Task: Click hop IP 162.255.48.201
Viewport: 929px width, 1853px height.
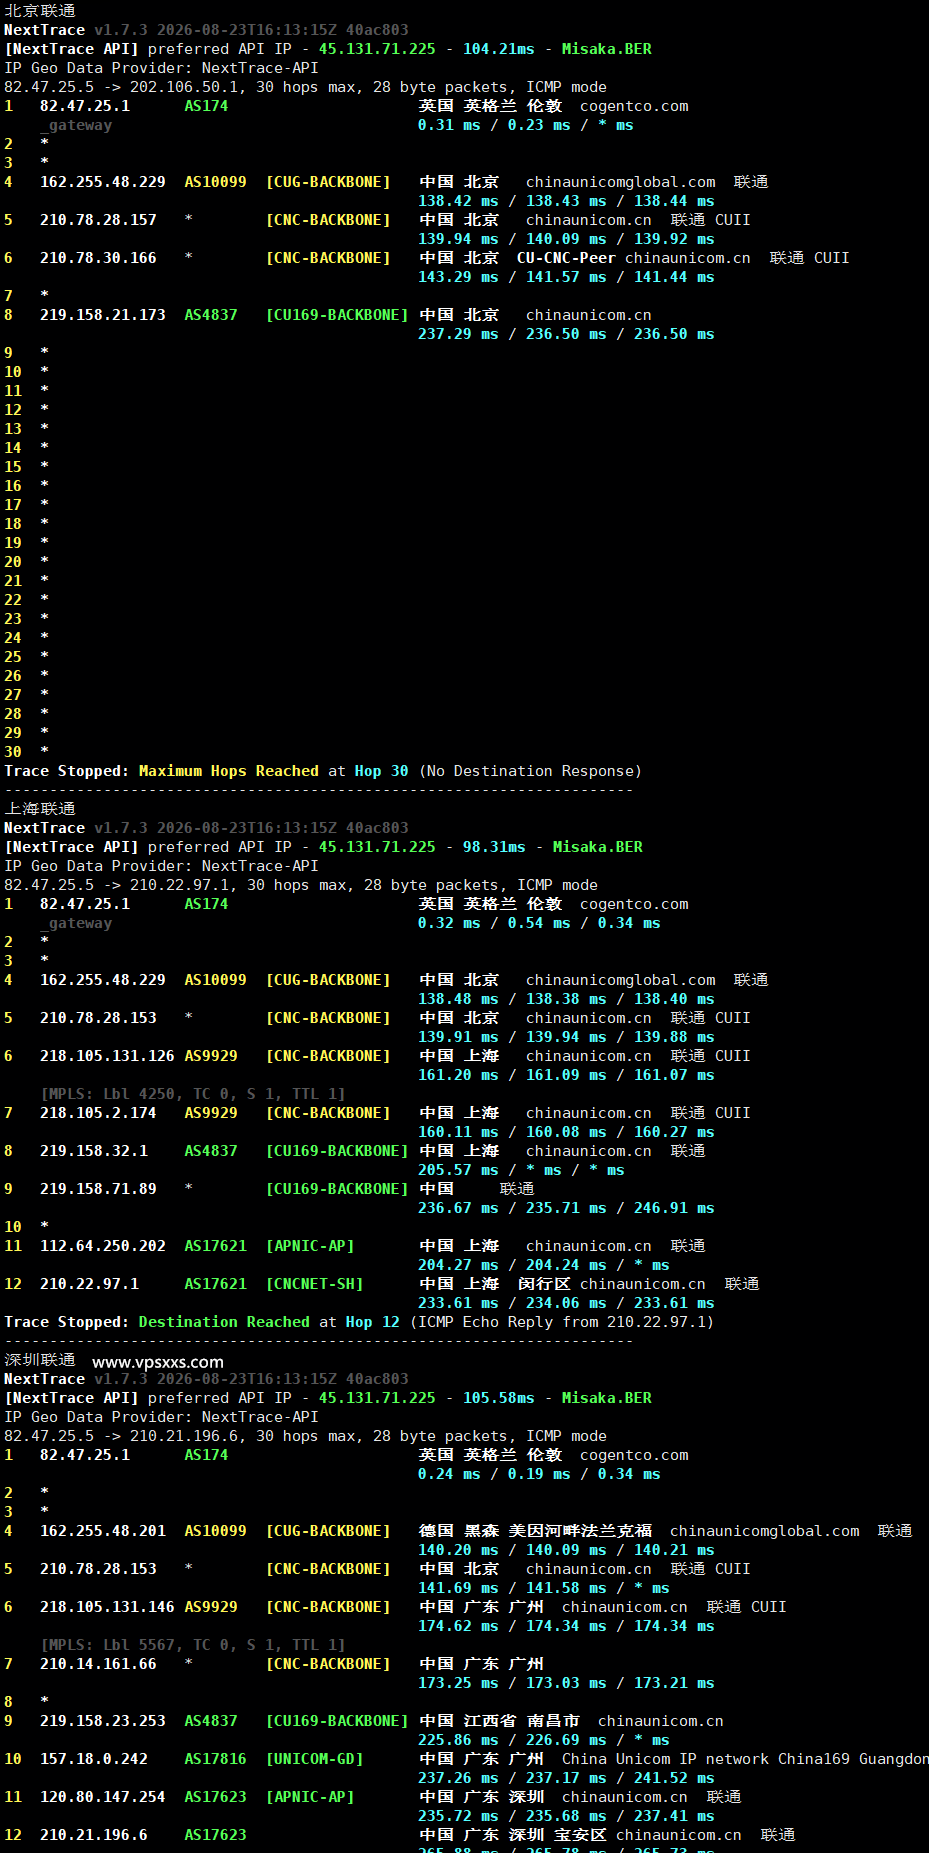Action: [103, 1531]
